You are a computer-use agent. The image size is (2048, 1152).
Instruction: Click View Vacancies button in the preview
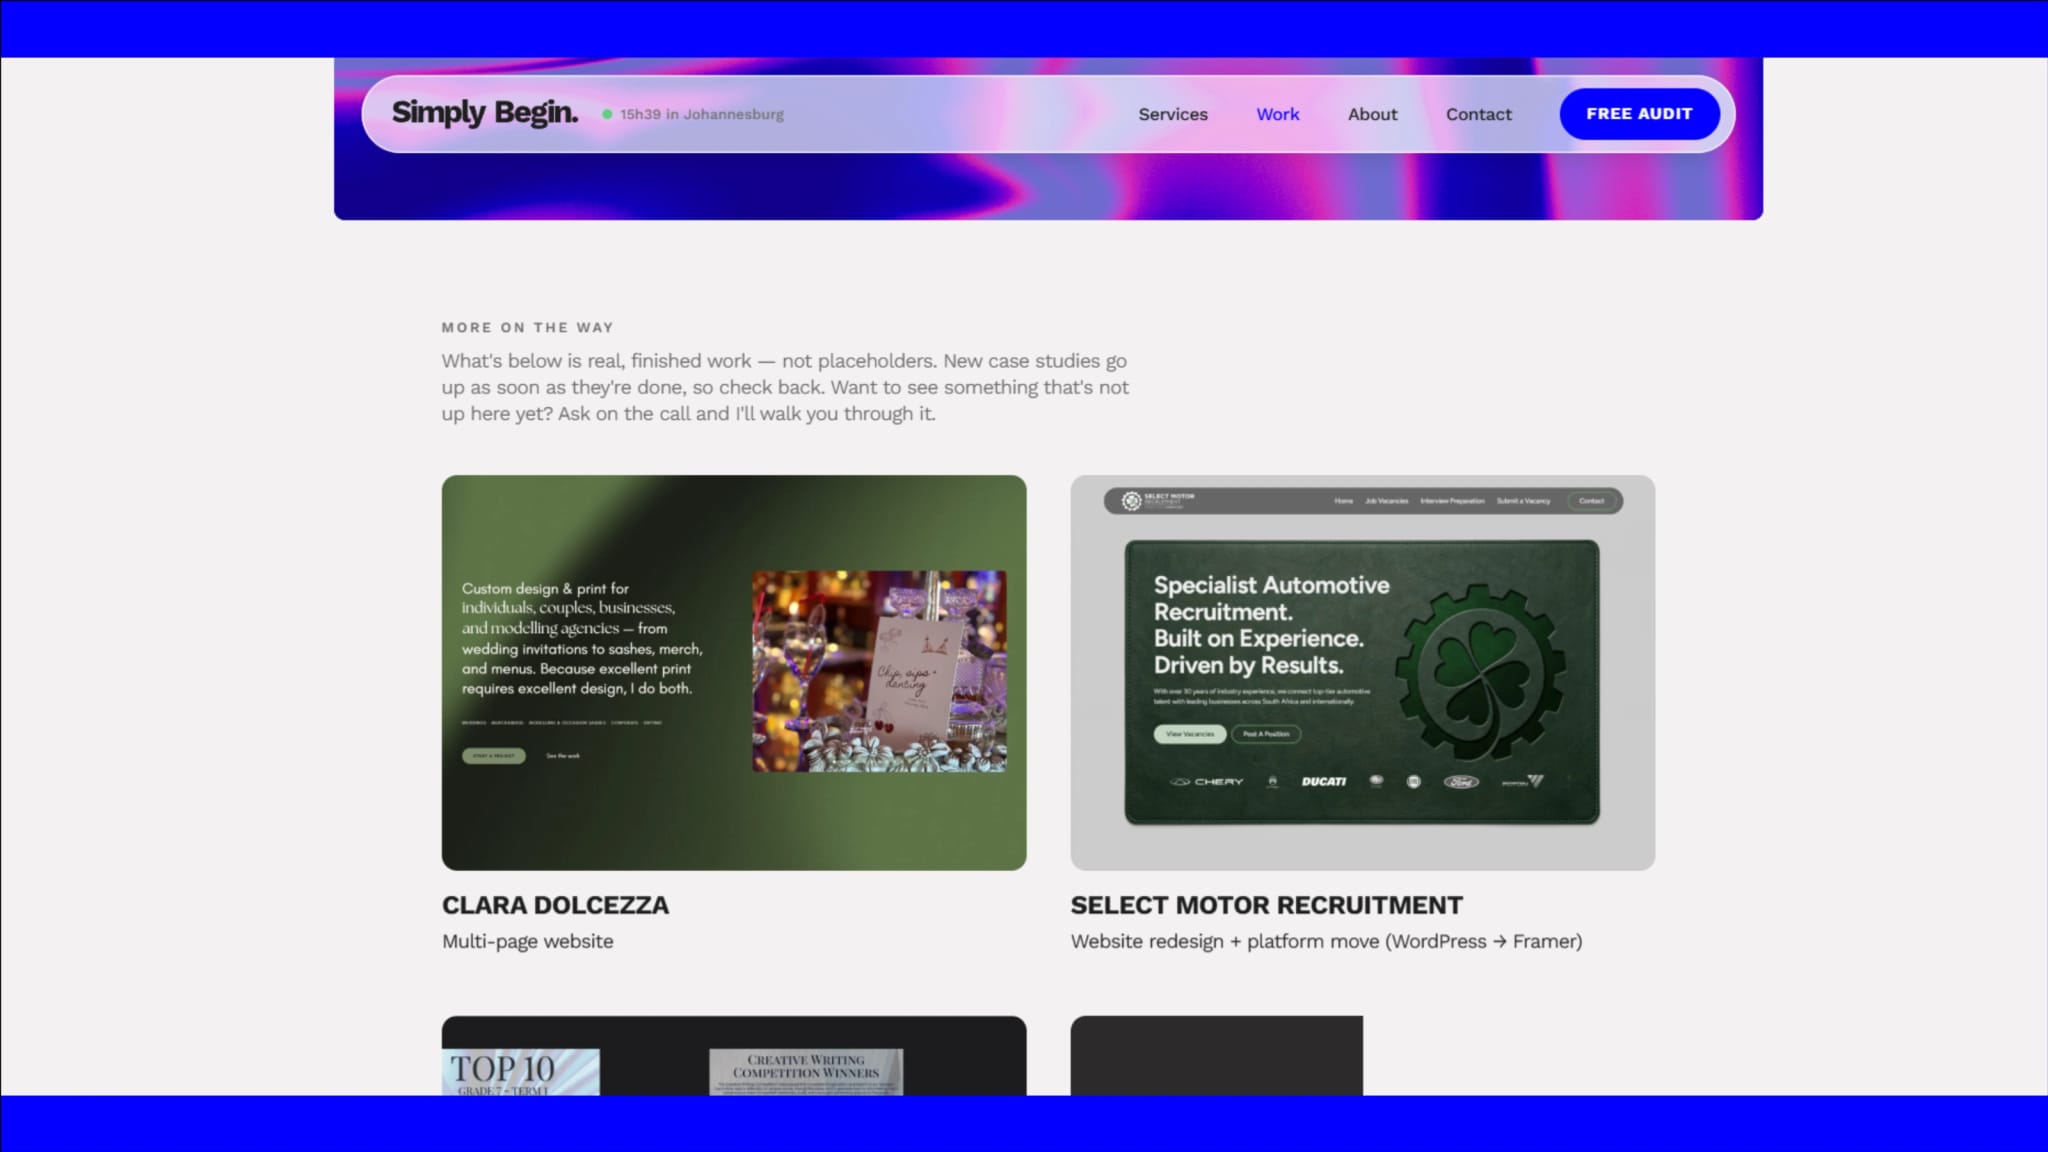pyautogui.click(x=1190, y=734)
